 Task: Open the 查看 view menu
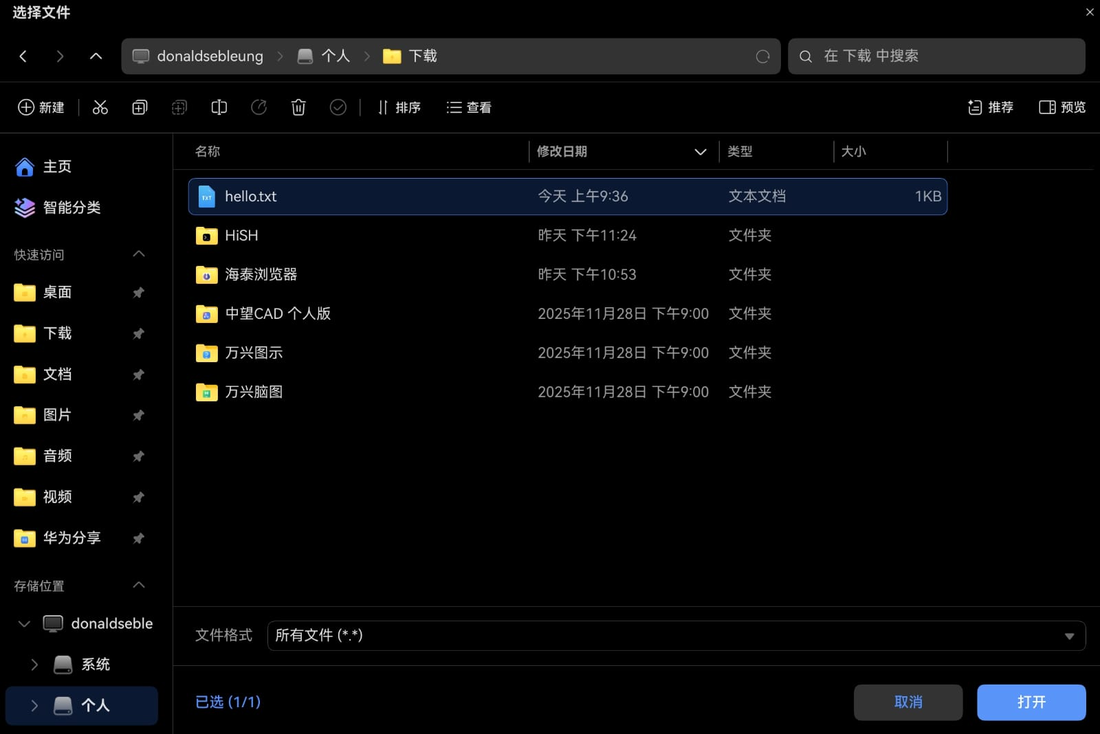(468, 107)
